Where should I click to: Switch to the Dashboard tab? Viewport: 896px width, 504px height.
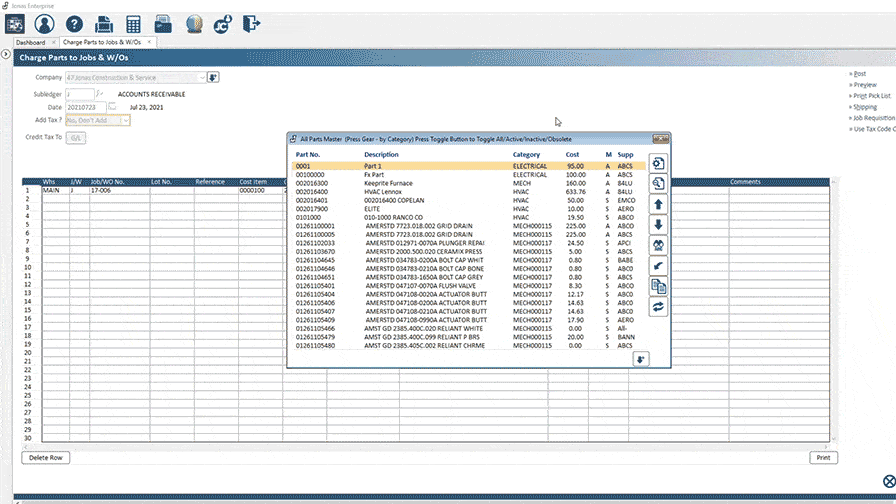(30, 42)
